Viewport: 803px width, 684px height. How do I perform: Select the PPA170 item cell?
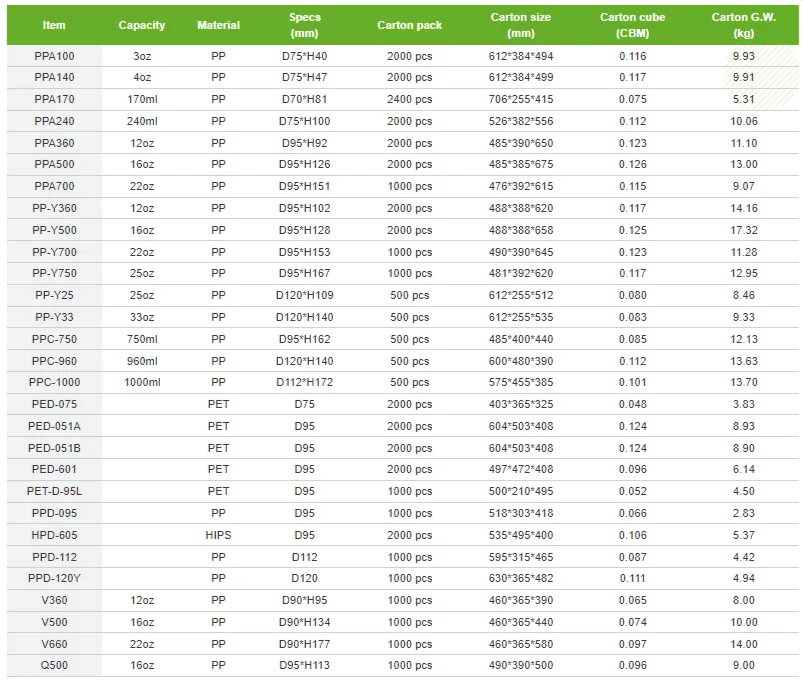54,99
